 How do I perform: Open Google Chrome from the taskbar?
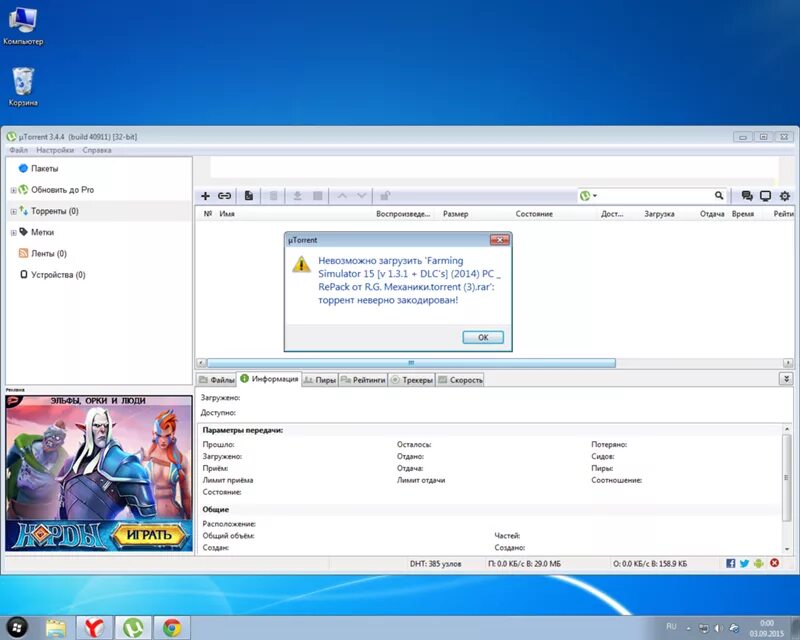point(172,627)
